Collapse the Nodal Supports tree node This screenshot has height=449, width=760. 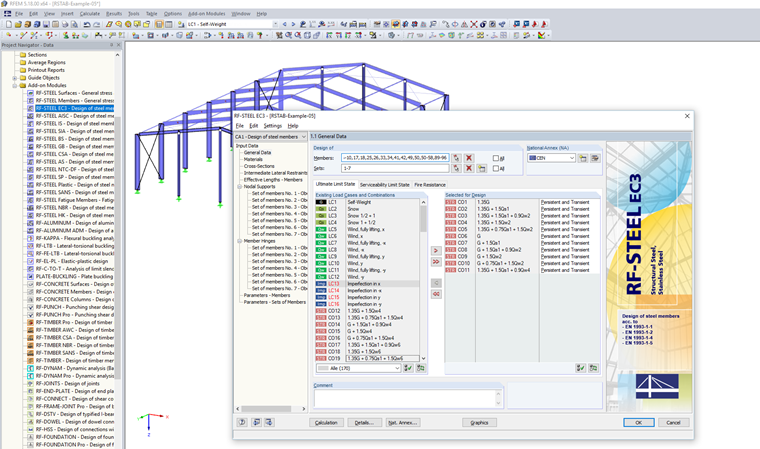click(x=239, y=187)
